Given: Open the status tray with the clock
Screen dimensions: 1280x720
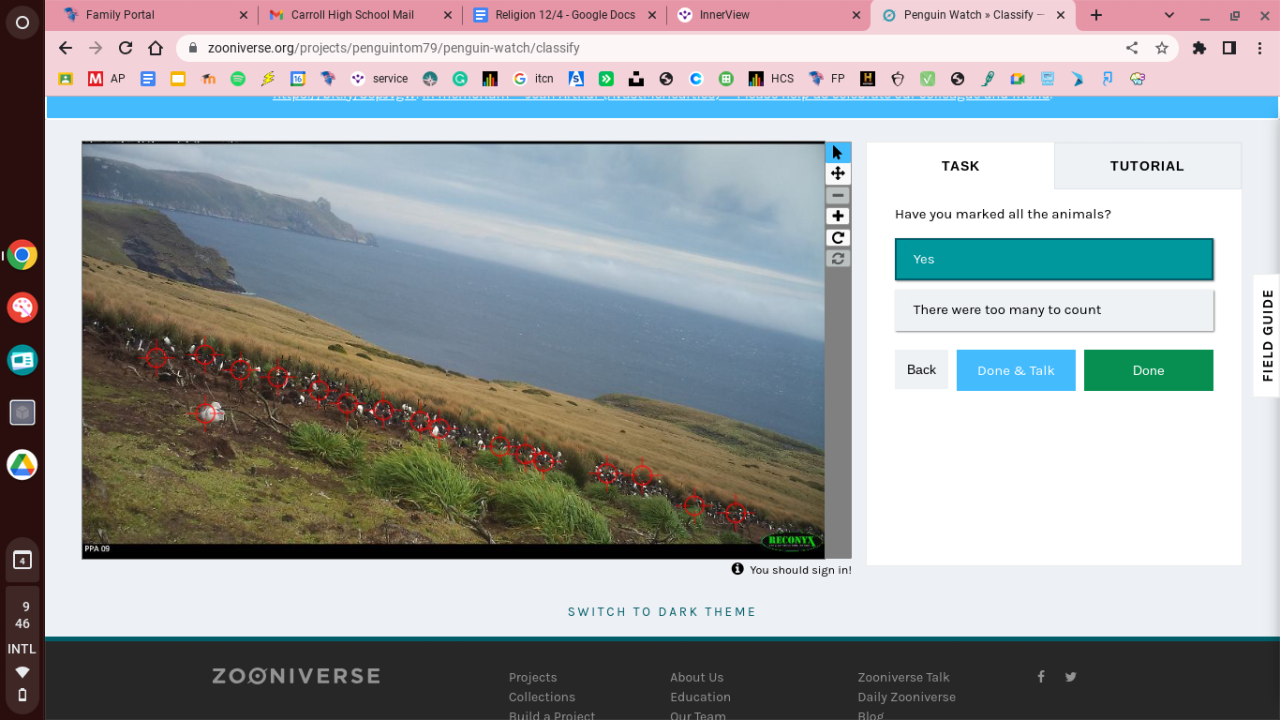Looking at the screenshot, I should point(22,648).
